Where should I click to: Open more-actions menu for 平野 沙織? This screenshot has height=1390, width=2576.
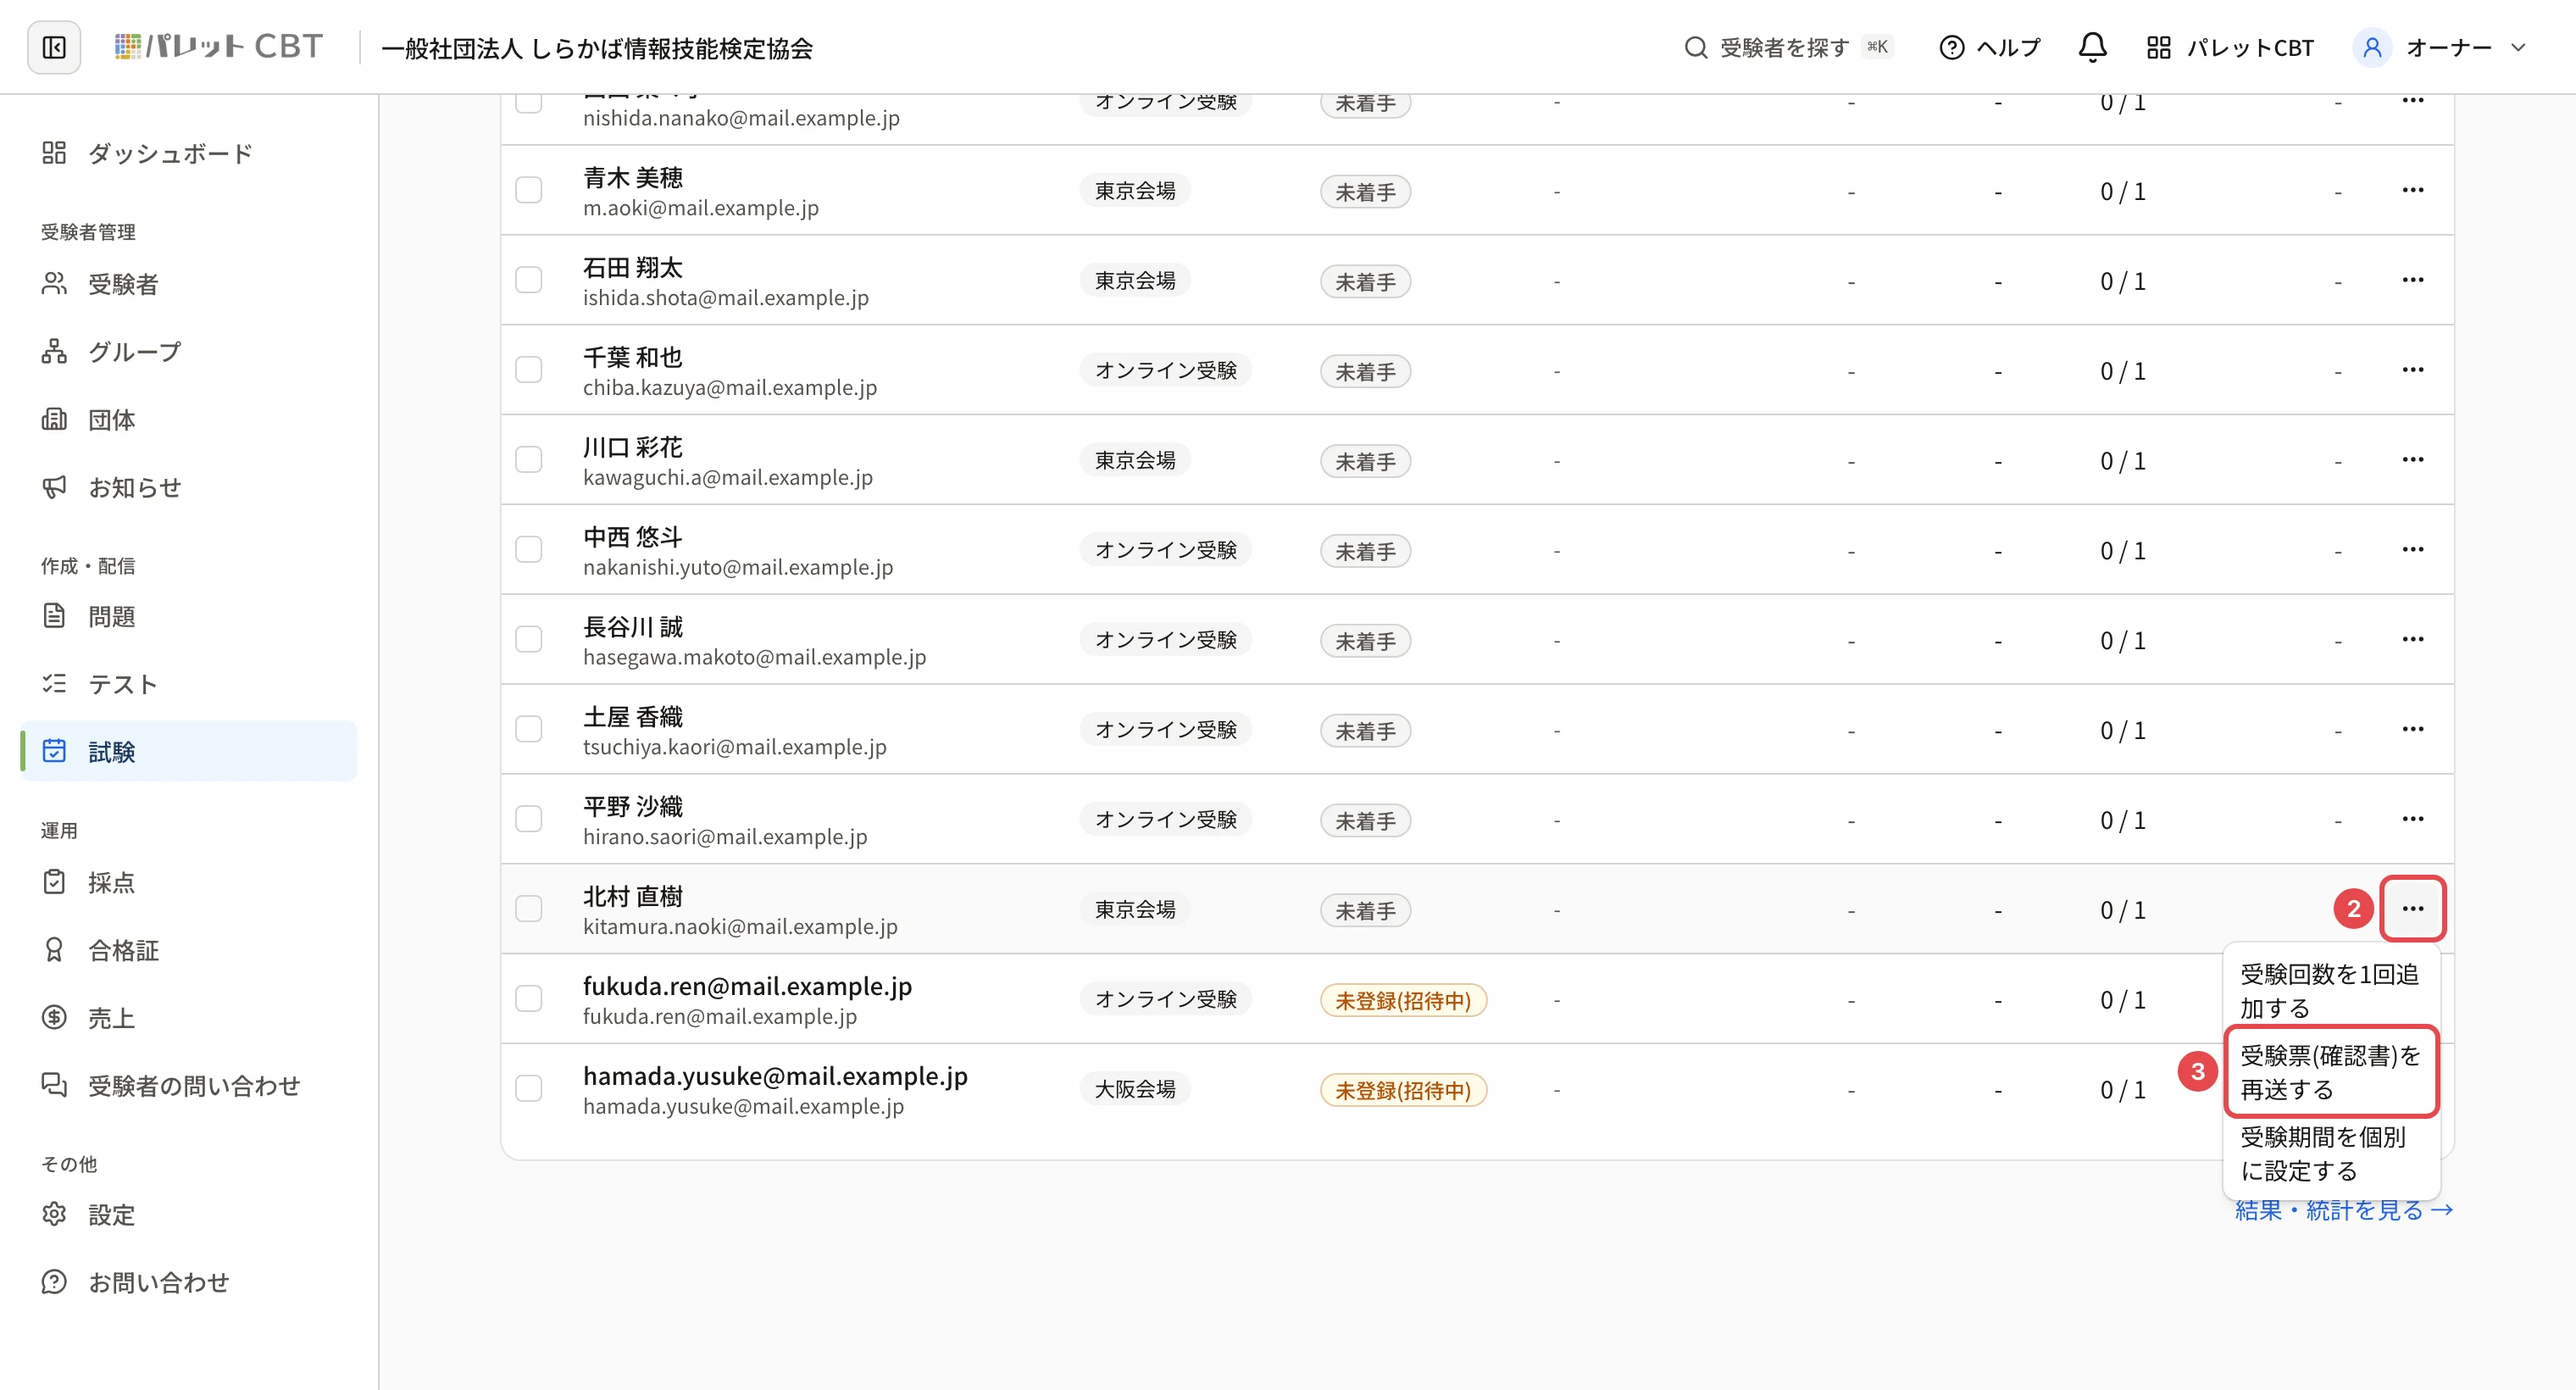click(2412, 819)
